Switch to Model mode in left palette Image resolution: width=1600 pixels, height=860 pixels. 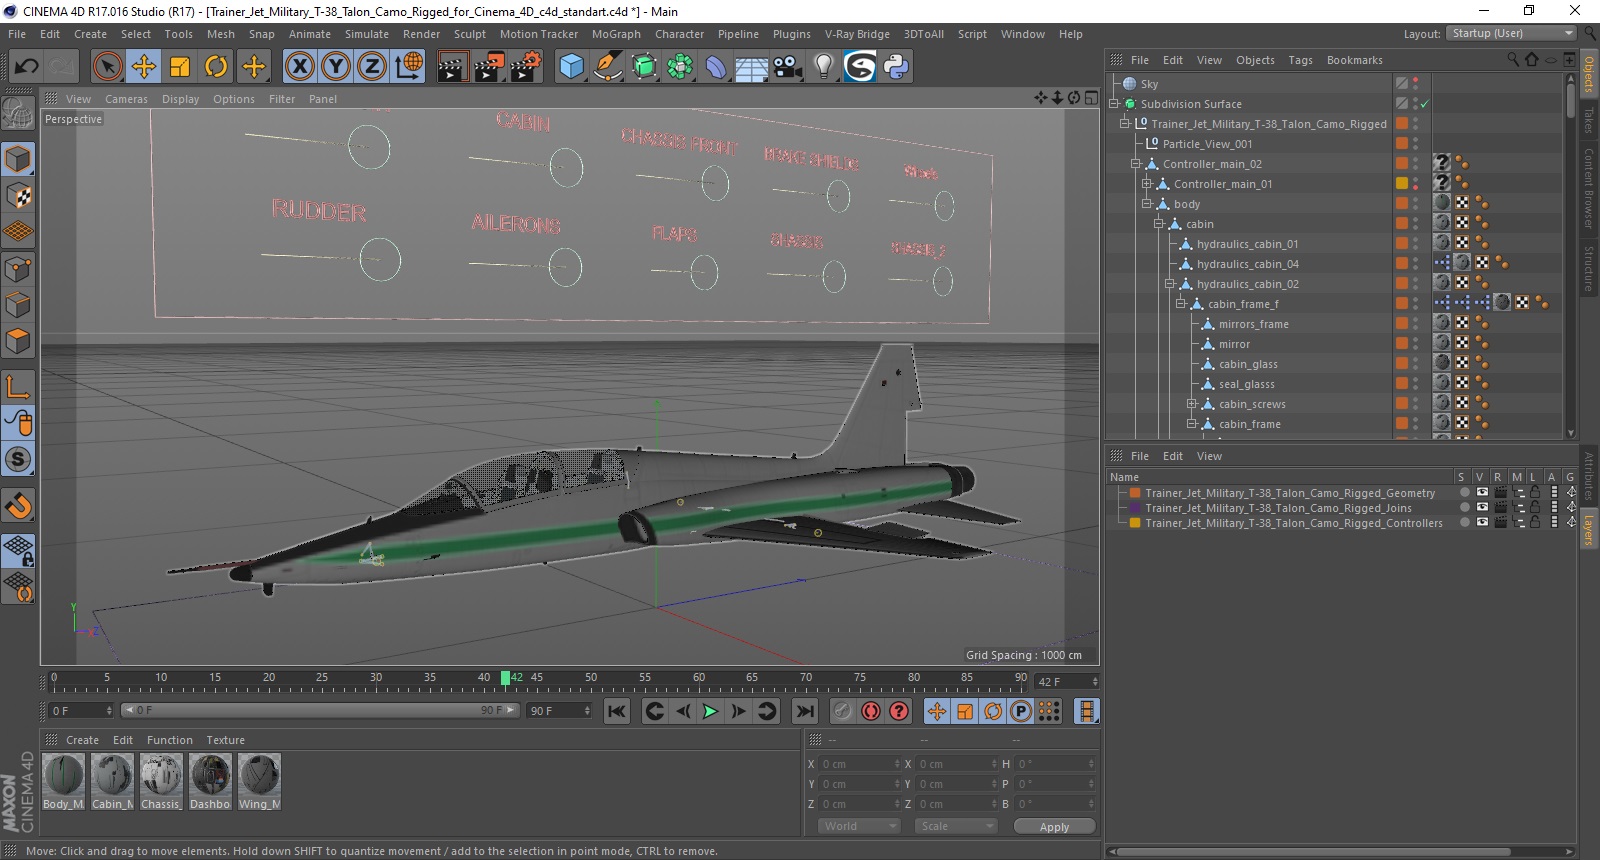point(18,160)
